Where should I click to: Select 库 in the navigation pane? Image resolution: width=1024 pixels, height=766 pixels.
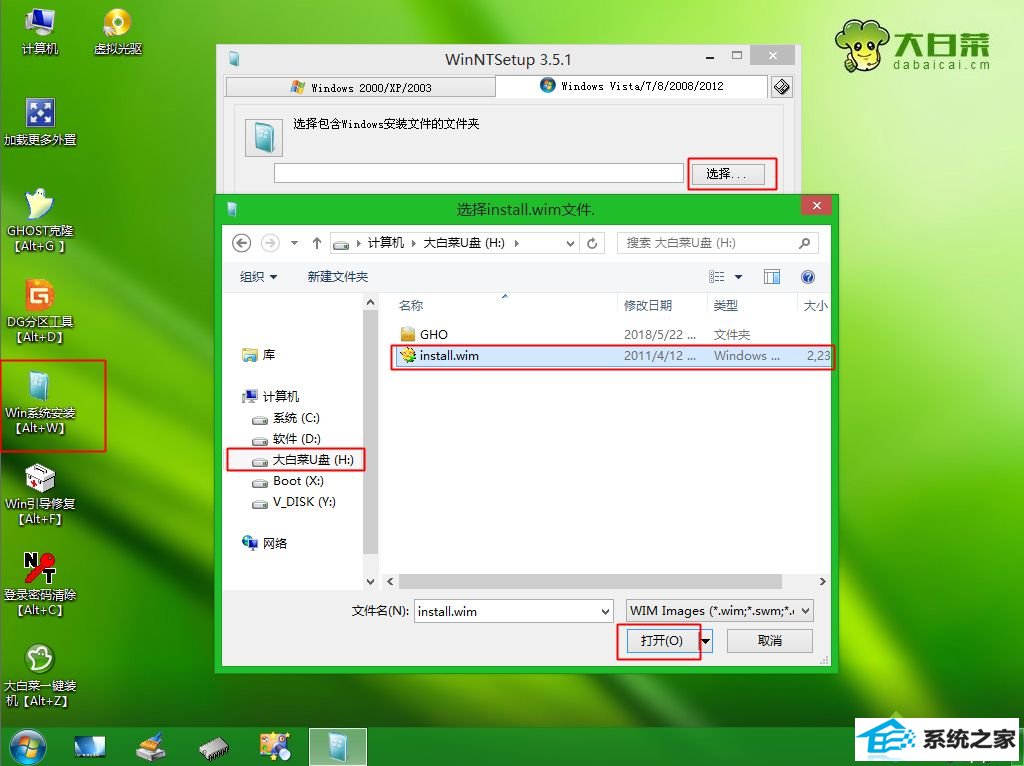click(x=259, y=355)
